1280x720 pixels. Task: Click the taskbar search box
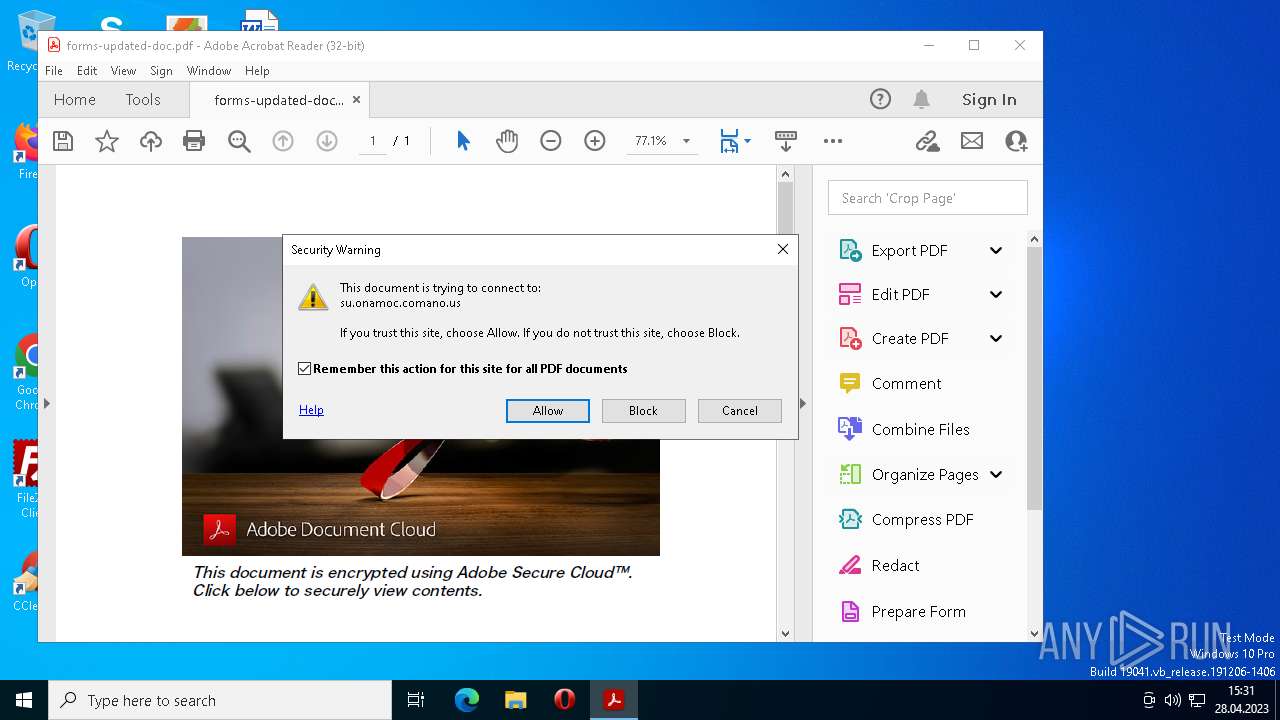[220, 700]
